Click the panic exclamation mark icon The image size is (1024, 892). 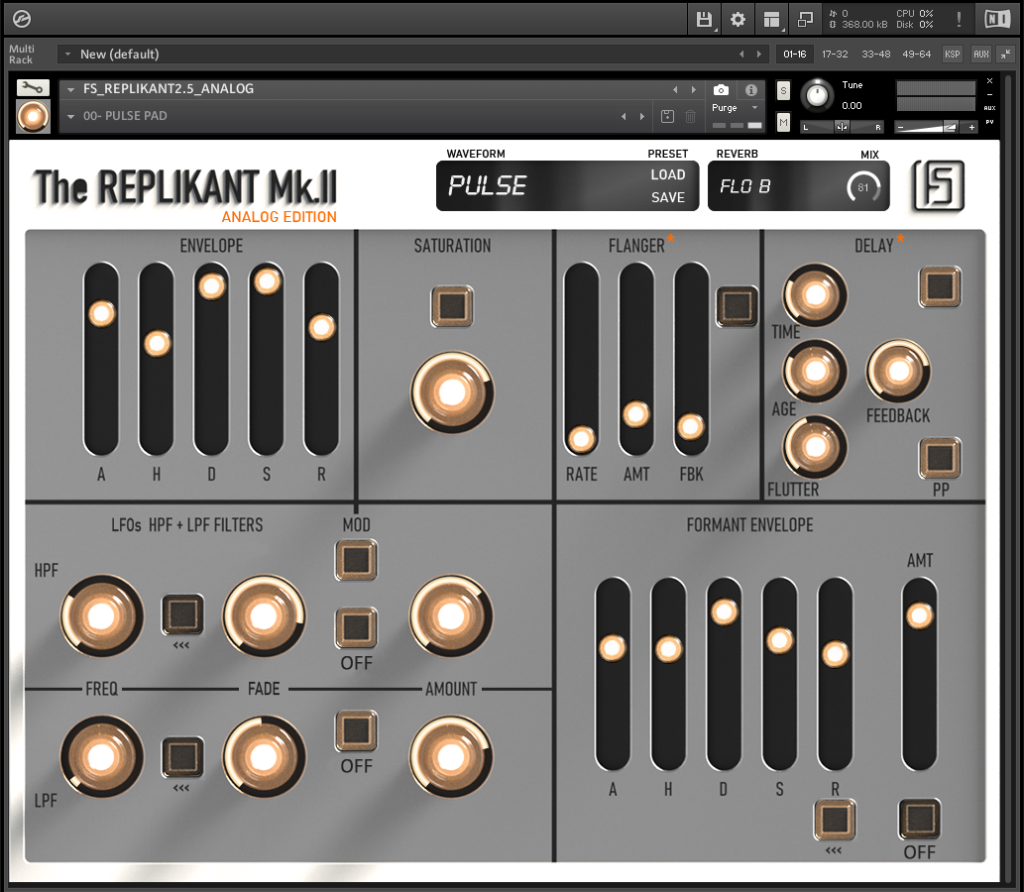959,20
